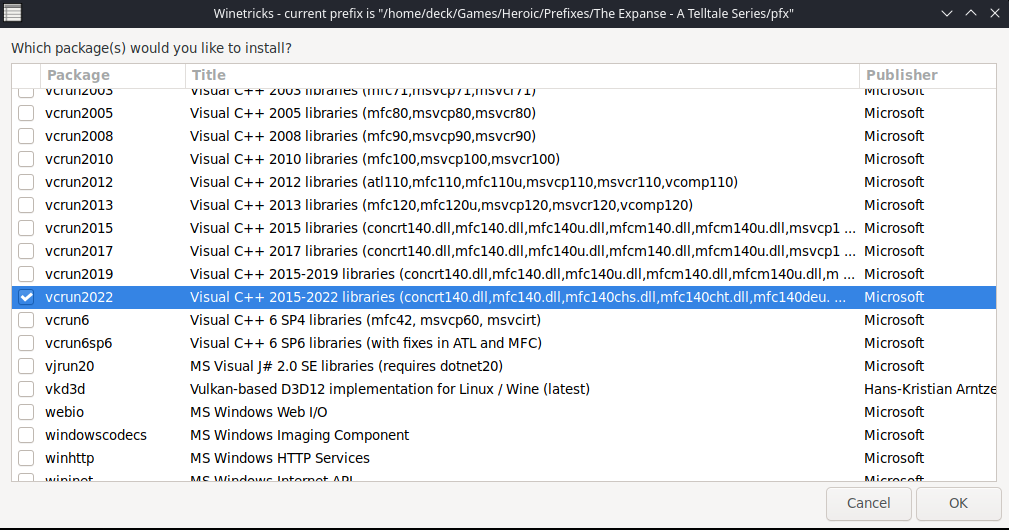1009x530 pixels.
Task: Click the Microsoft publisher cell in vcrun6 row
Action: tap(894, 320)
